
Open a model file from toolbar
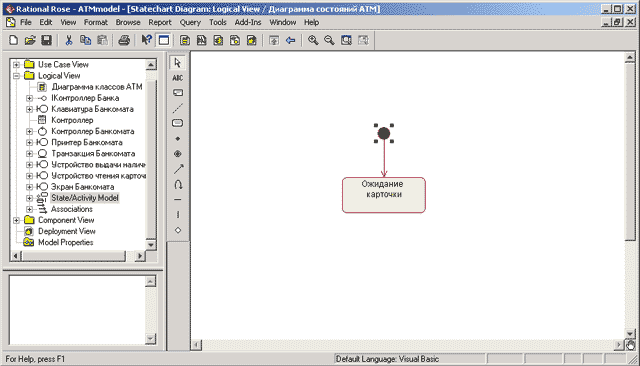(x=30, y=40)
